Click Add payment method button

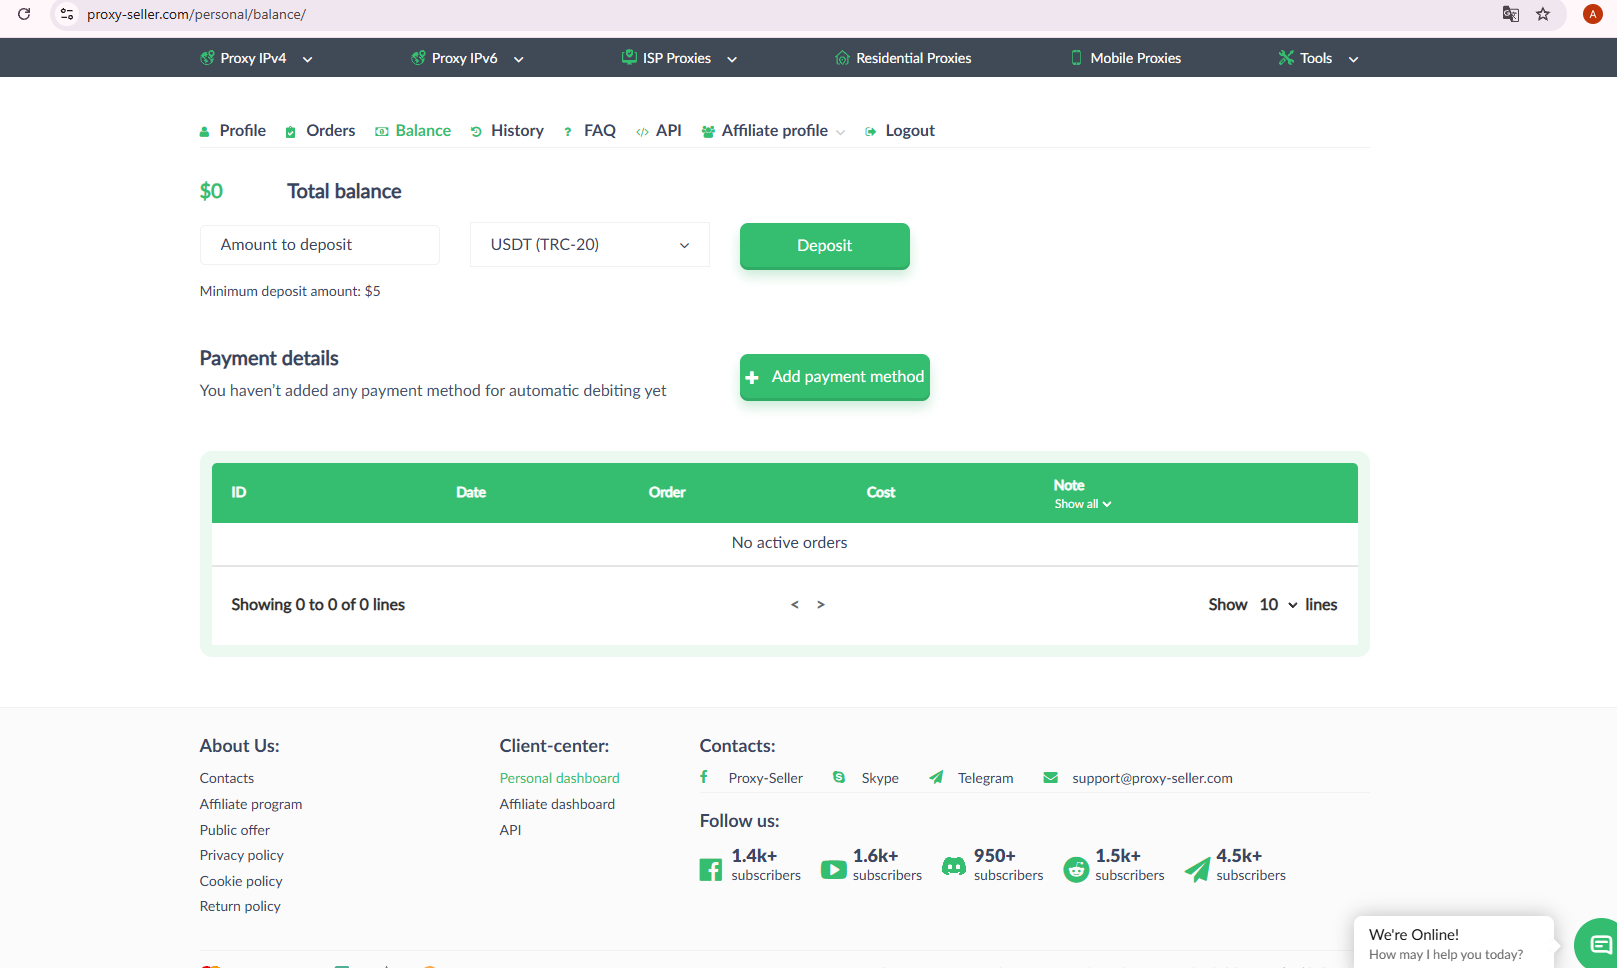pyautogui.click(x=835, y=377)
